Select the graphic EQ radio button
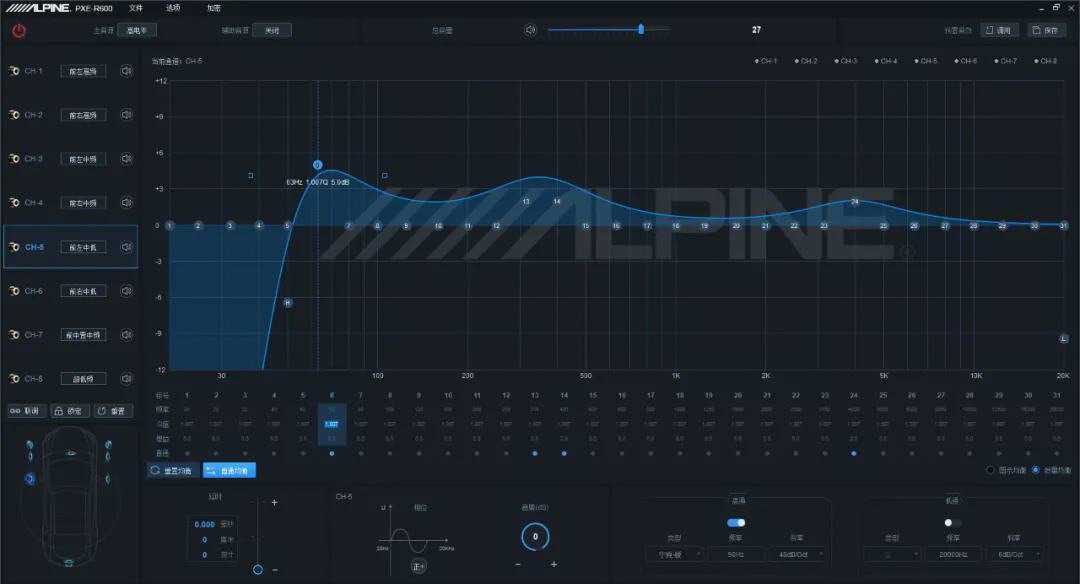Viewport: 1080px width, 584px height. [990, 470]
